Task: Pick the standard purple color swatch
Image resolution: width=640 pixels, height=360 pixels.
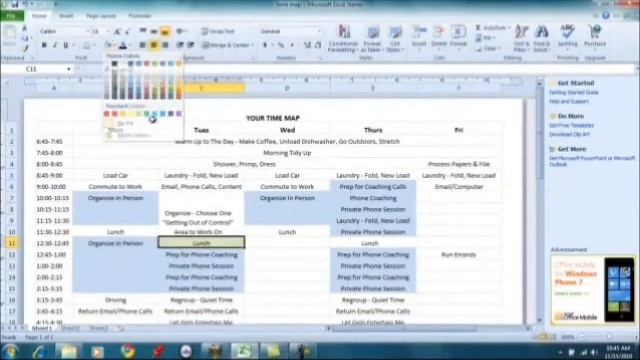Action: pyautogui.click(x=179, y=114)
